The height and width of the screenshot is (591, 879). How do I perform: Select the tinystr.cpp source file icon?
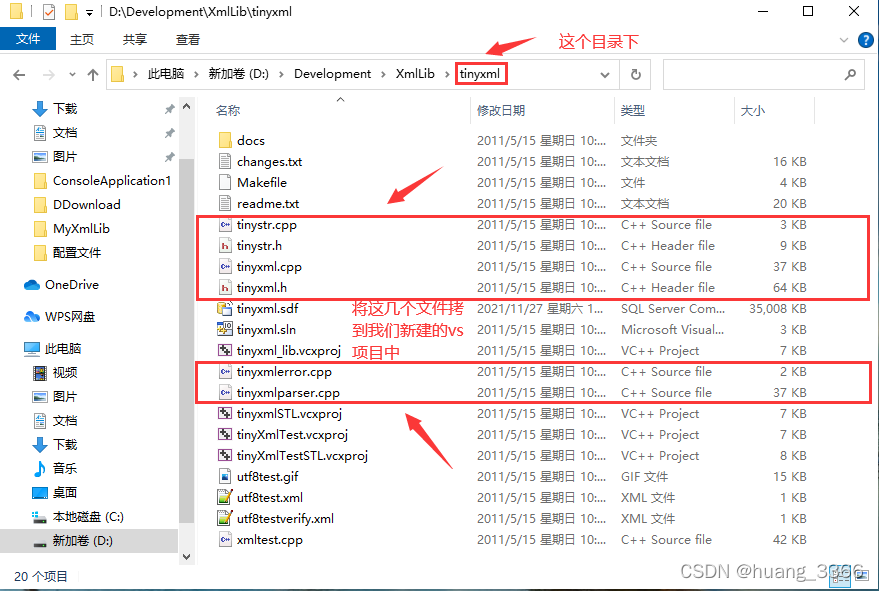(225, 225)
